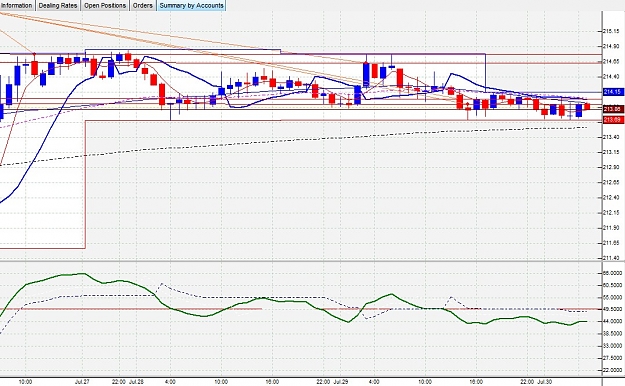Click the 212.90 price axis label
Image resolution: width=625 pixels, height=386 pixels.
[x=612, y=167]
